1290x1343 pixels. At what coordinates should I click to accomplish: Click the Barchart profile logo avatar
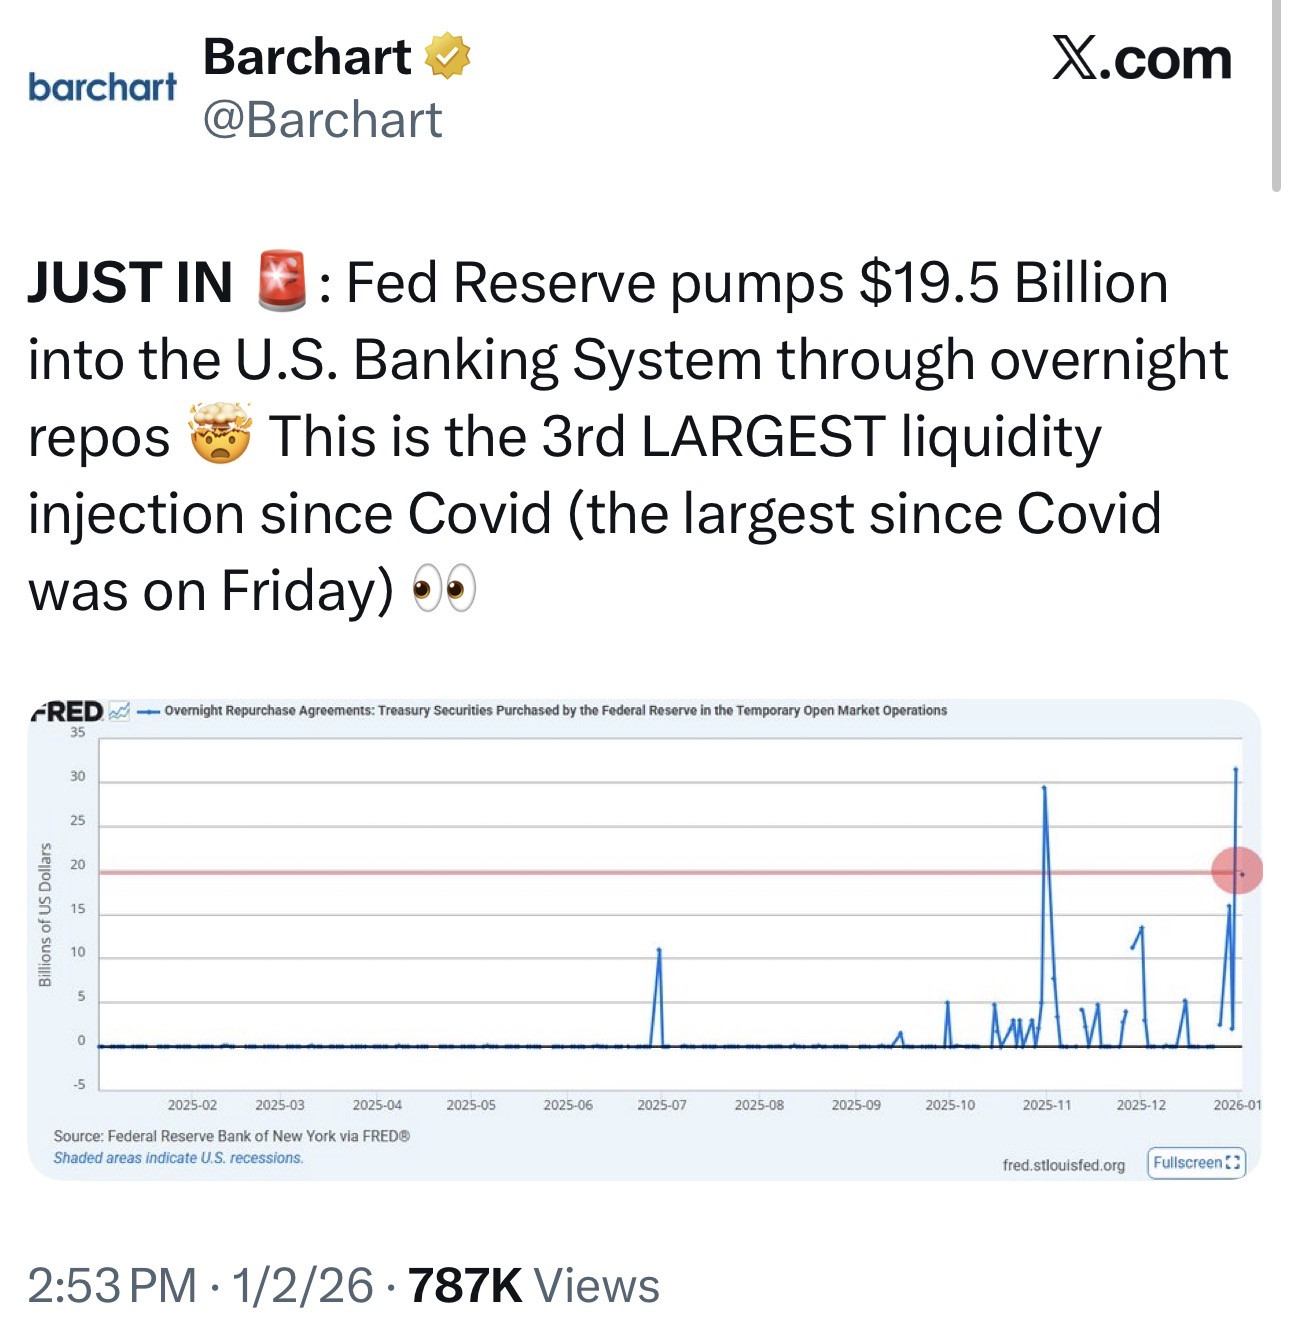point(102,87)
